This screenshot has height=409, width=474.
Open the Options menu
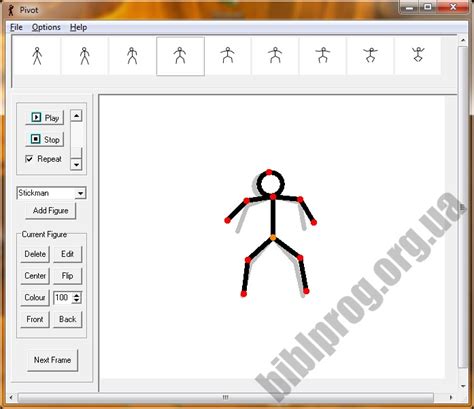click(x=46, y=27)
